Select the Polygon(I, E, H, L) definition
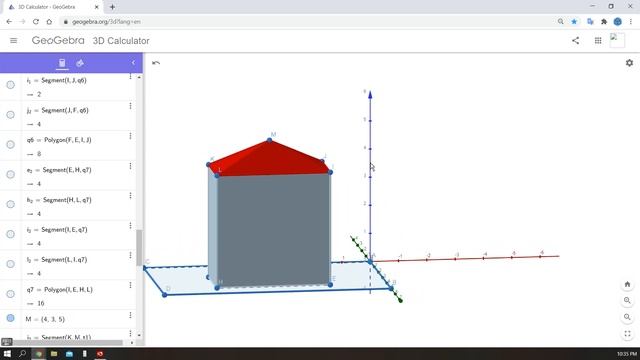 [60, 289]
